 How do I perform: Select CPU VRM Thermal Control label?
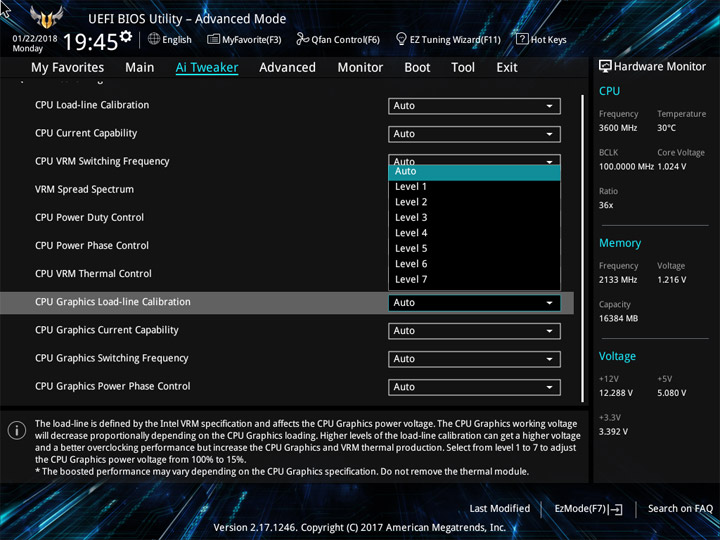click(x=93, y=274)
